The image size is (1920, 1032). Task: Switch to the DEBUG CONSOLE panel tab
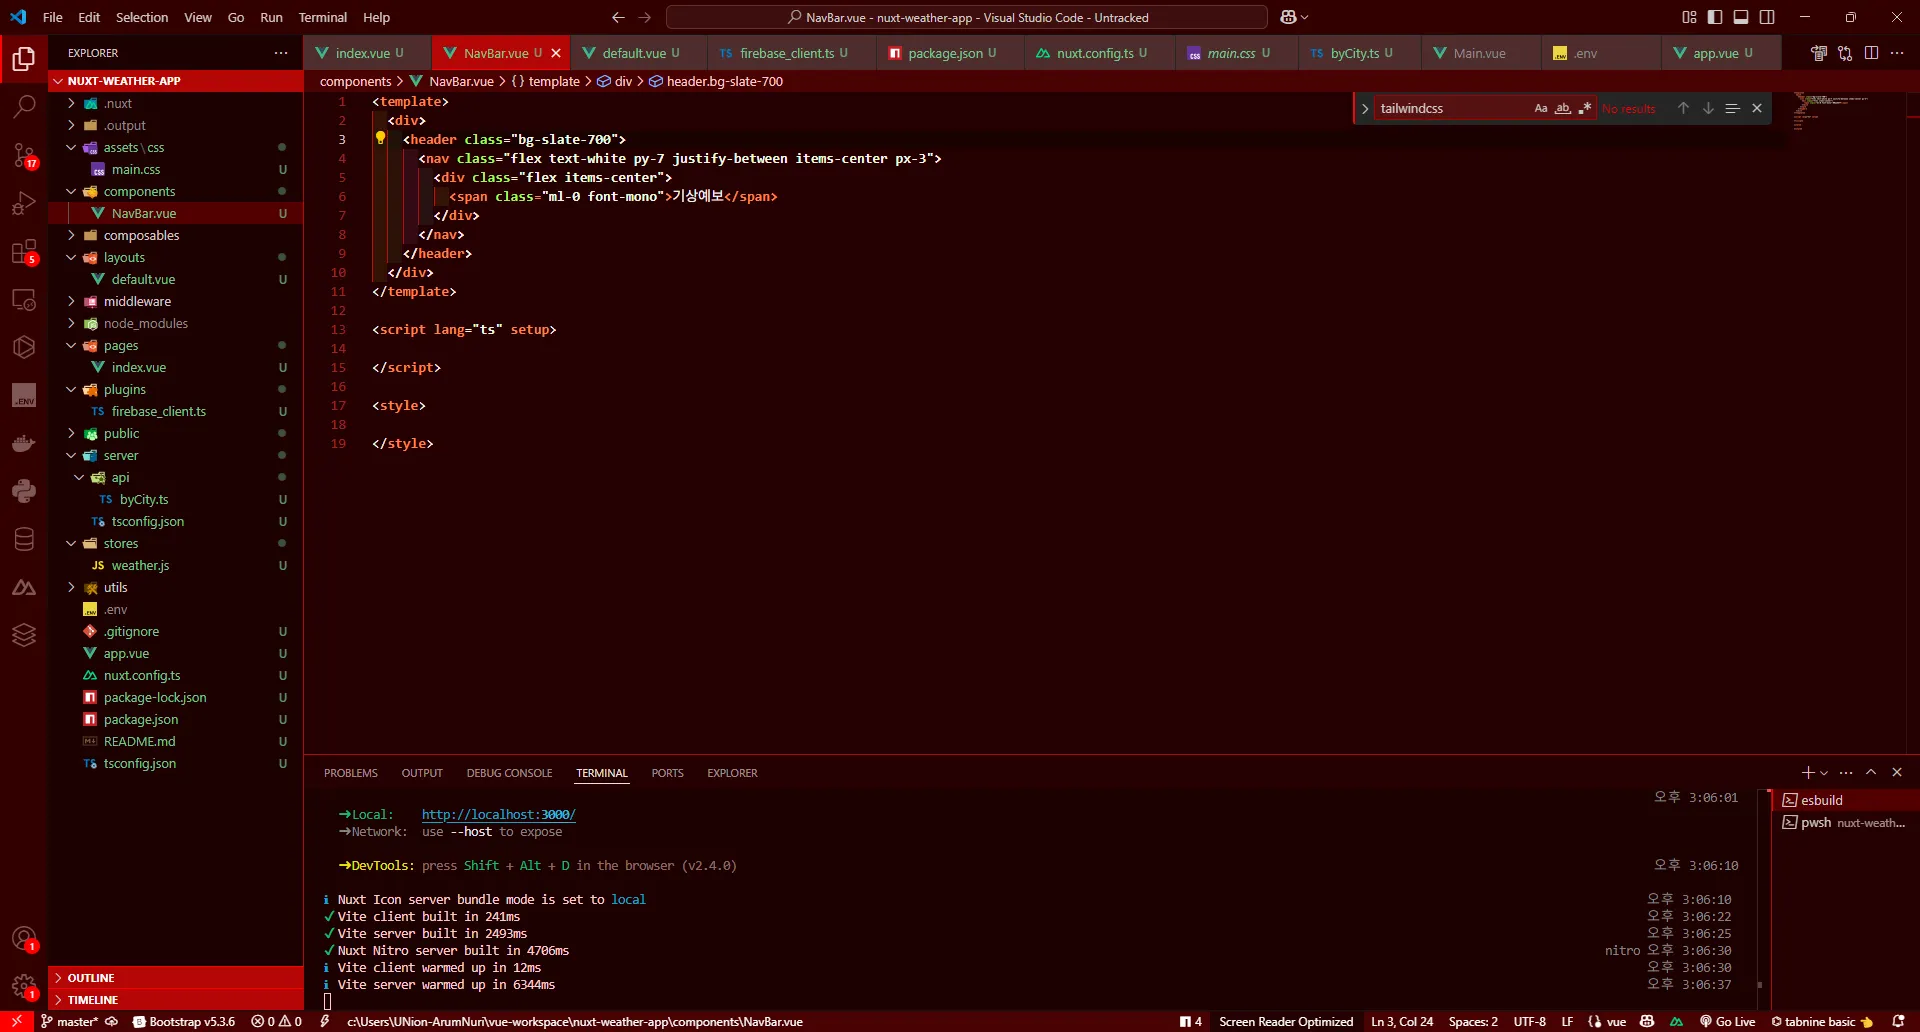coord(509,773)
